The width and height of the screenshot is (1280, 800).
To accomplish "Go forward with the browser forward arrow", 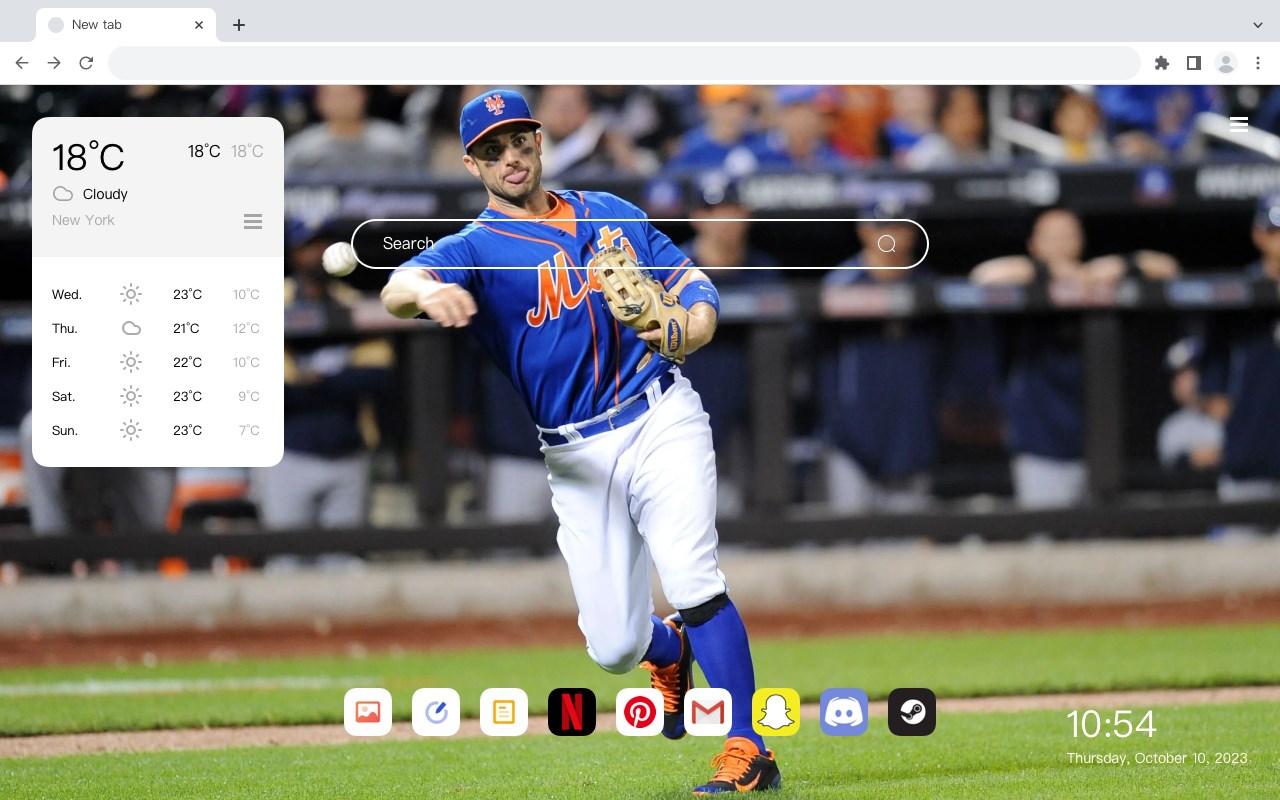I will point(54,63).
